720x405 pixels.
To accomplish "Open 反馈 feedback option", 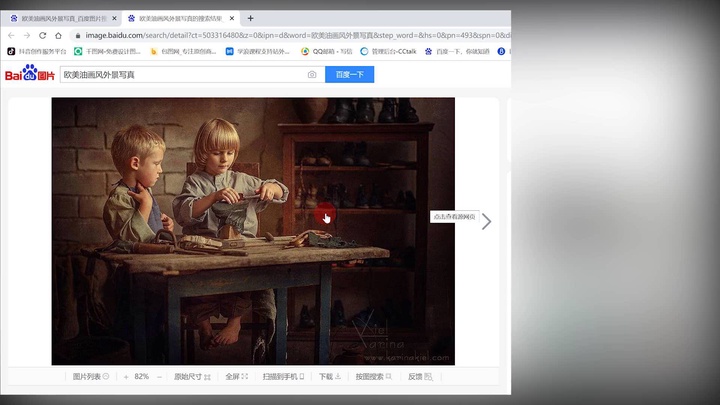I will tap(419, 377).
